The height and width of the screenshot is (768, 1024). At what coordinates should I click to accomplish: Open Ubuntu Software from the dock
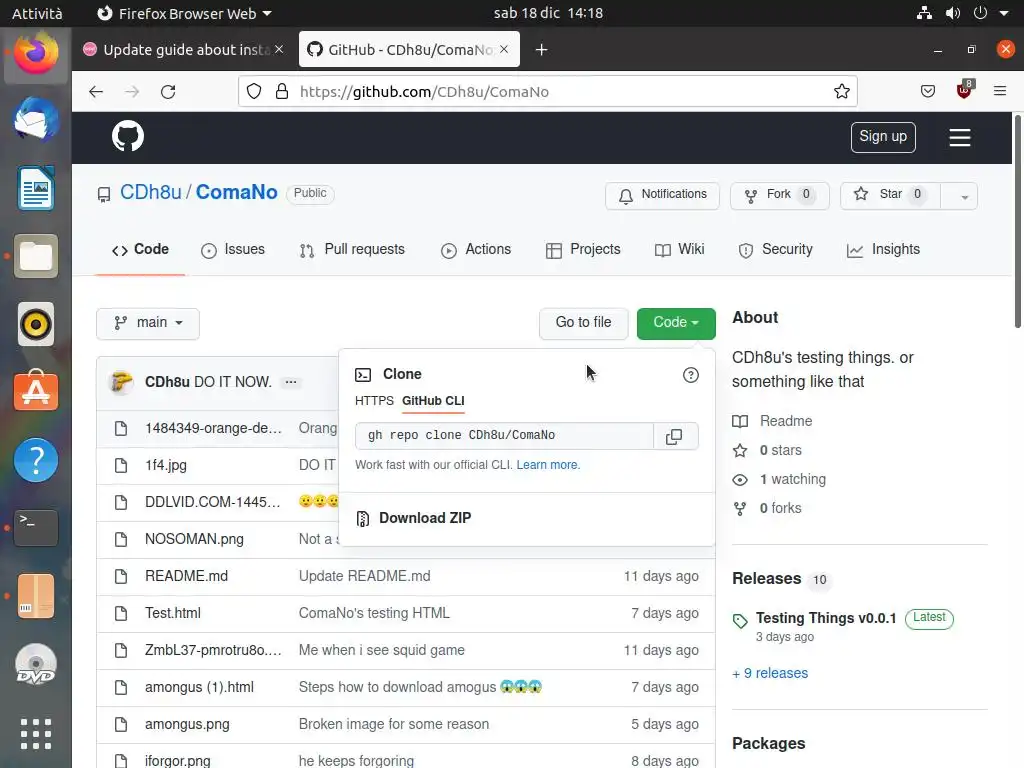coord(36,391)
